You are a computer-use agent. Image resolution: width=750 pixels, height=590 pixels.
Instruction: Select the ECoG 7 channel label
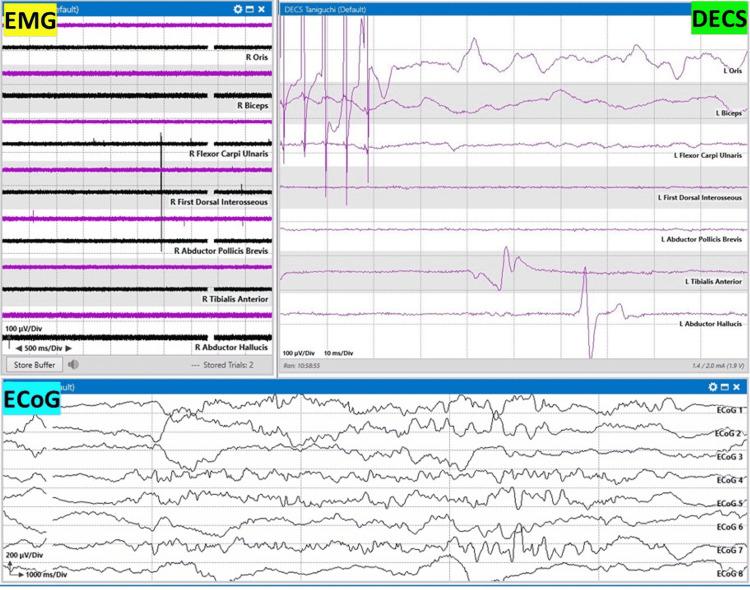(728, 550)
